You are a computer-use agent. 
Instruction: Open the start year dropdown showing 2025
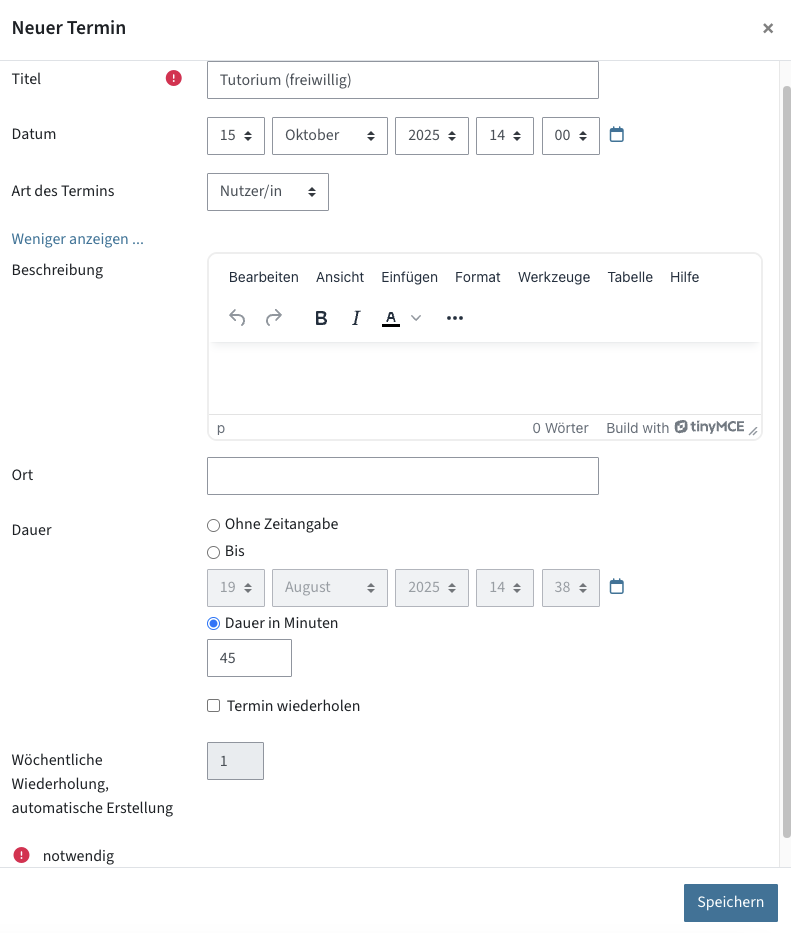(x=432, y=136)
